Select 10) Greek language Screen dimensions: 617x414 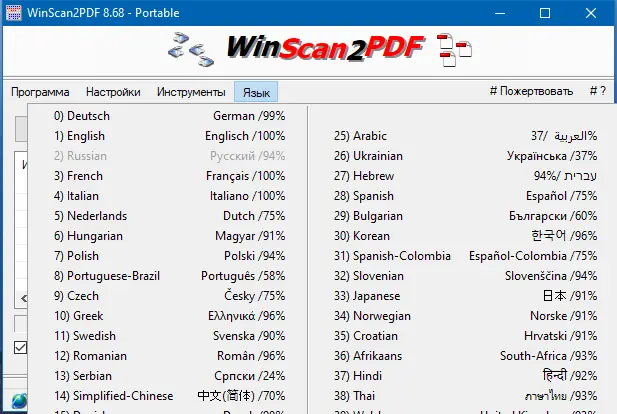[x=168, y=316]
